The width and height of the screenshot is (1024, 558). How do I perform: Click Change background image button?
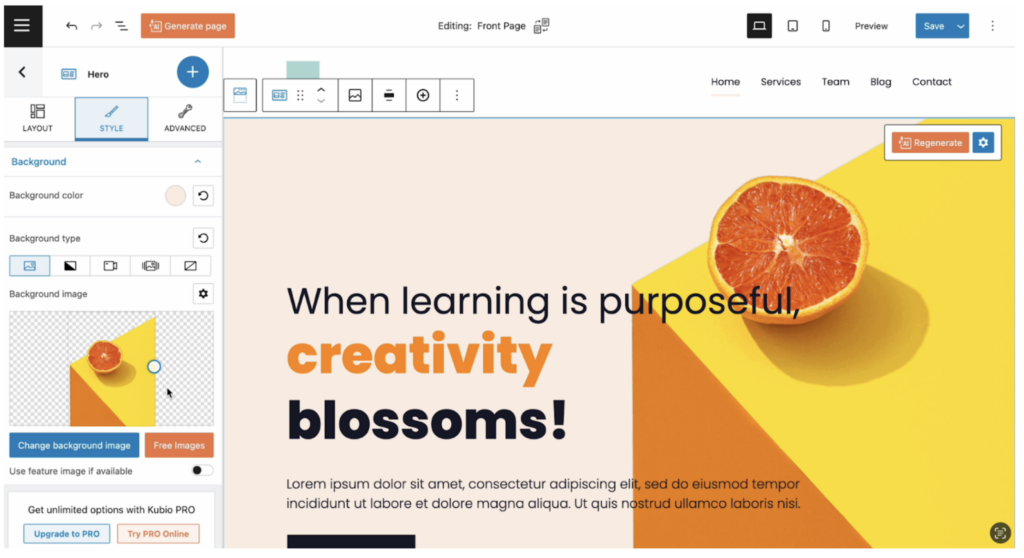point(74,445)
